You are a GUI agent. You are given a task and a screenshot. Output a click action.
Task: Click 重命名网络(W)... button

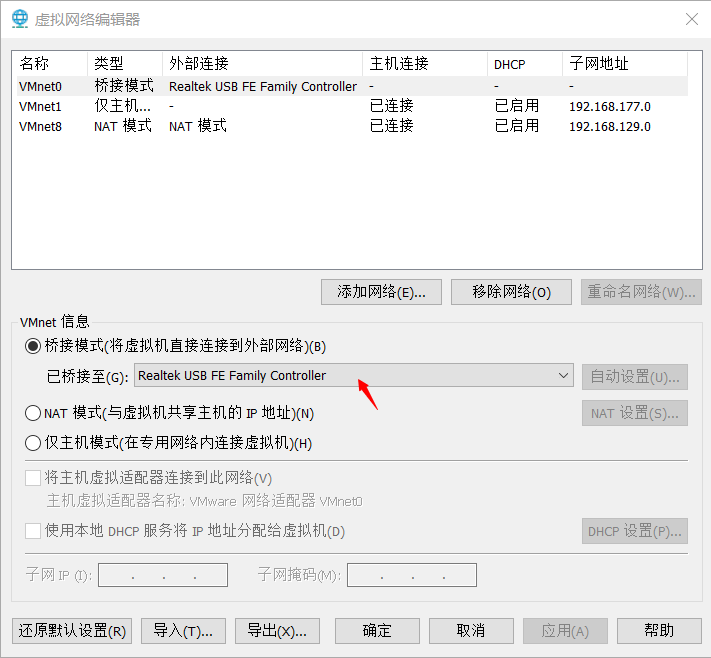641,292
